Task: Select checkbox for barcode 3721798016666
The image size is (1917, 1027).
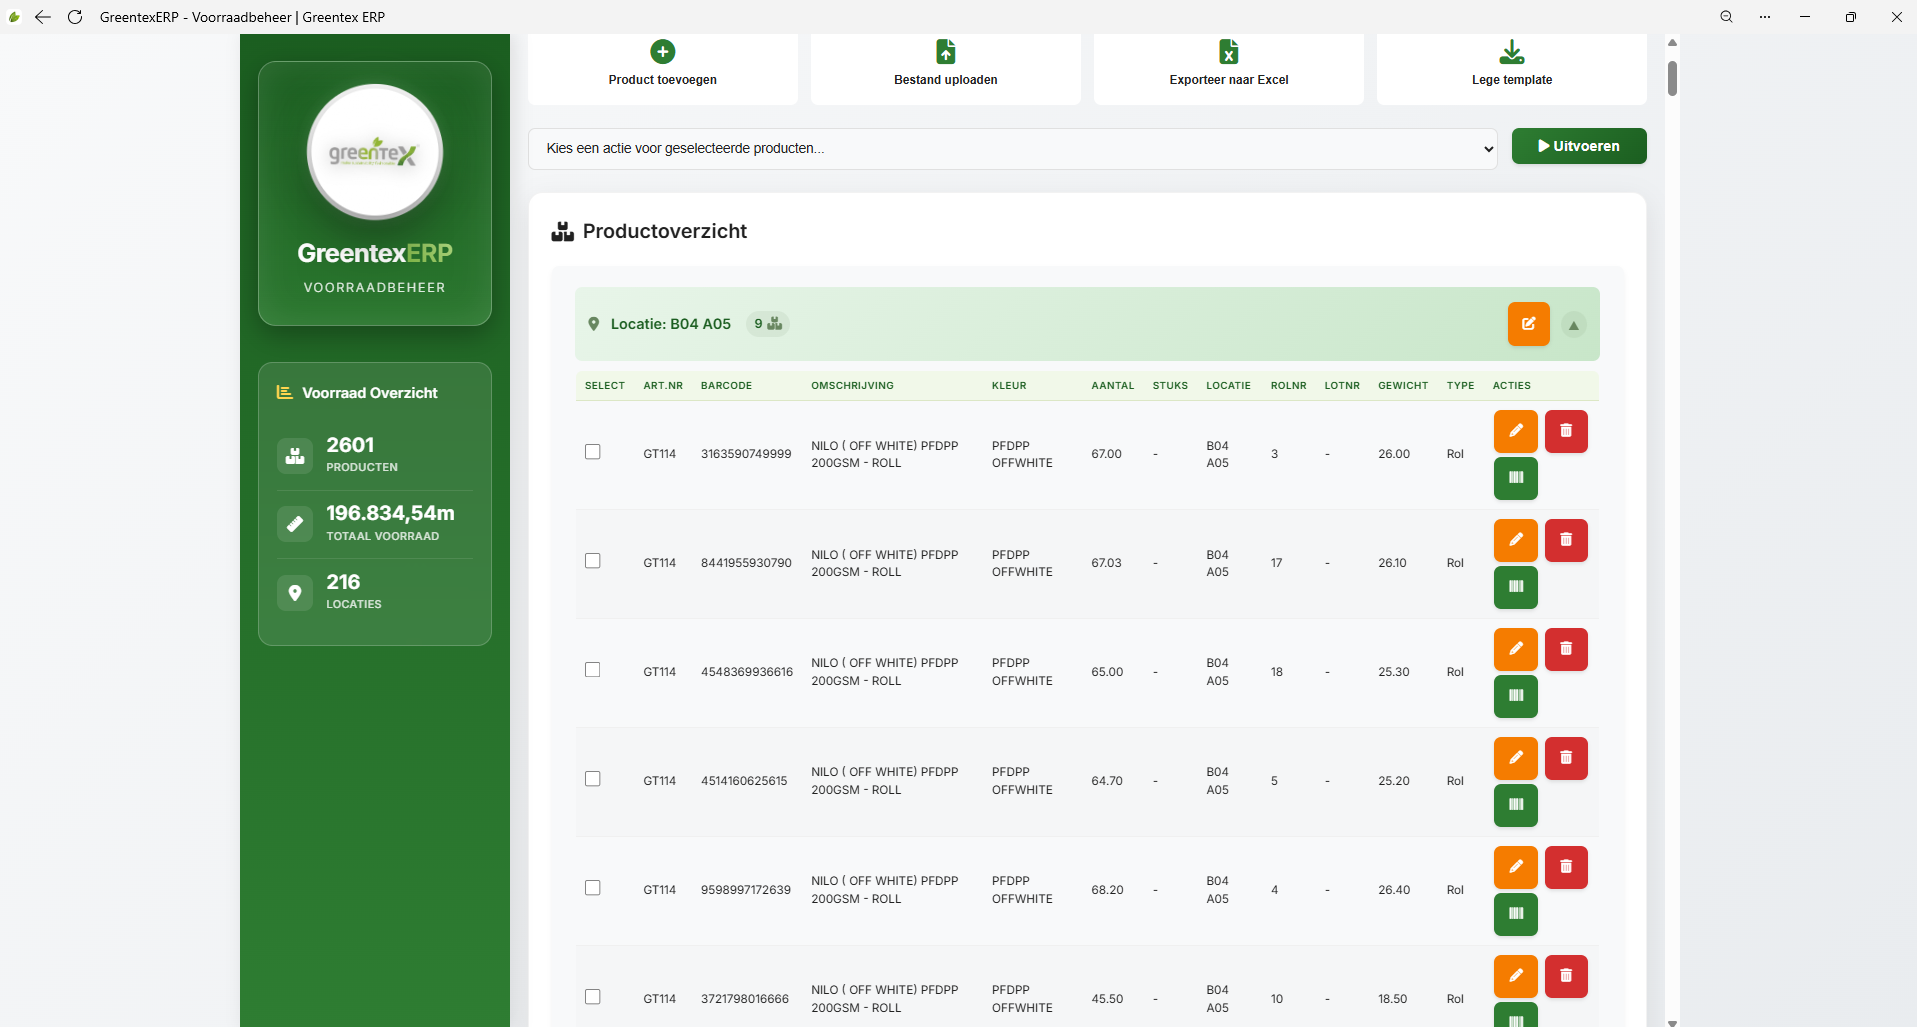Action: tap(593, 997)
